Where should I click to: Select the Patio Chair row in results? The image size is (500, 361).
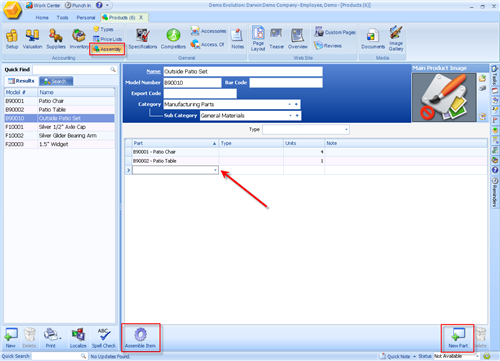[x=59, y=101]
